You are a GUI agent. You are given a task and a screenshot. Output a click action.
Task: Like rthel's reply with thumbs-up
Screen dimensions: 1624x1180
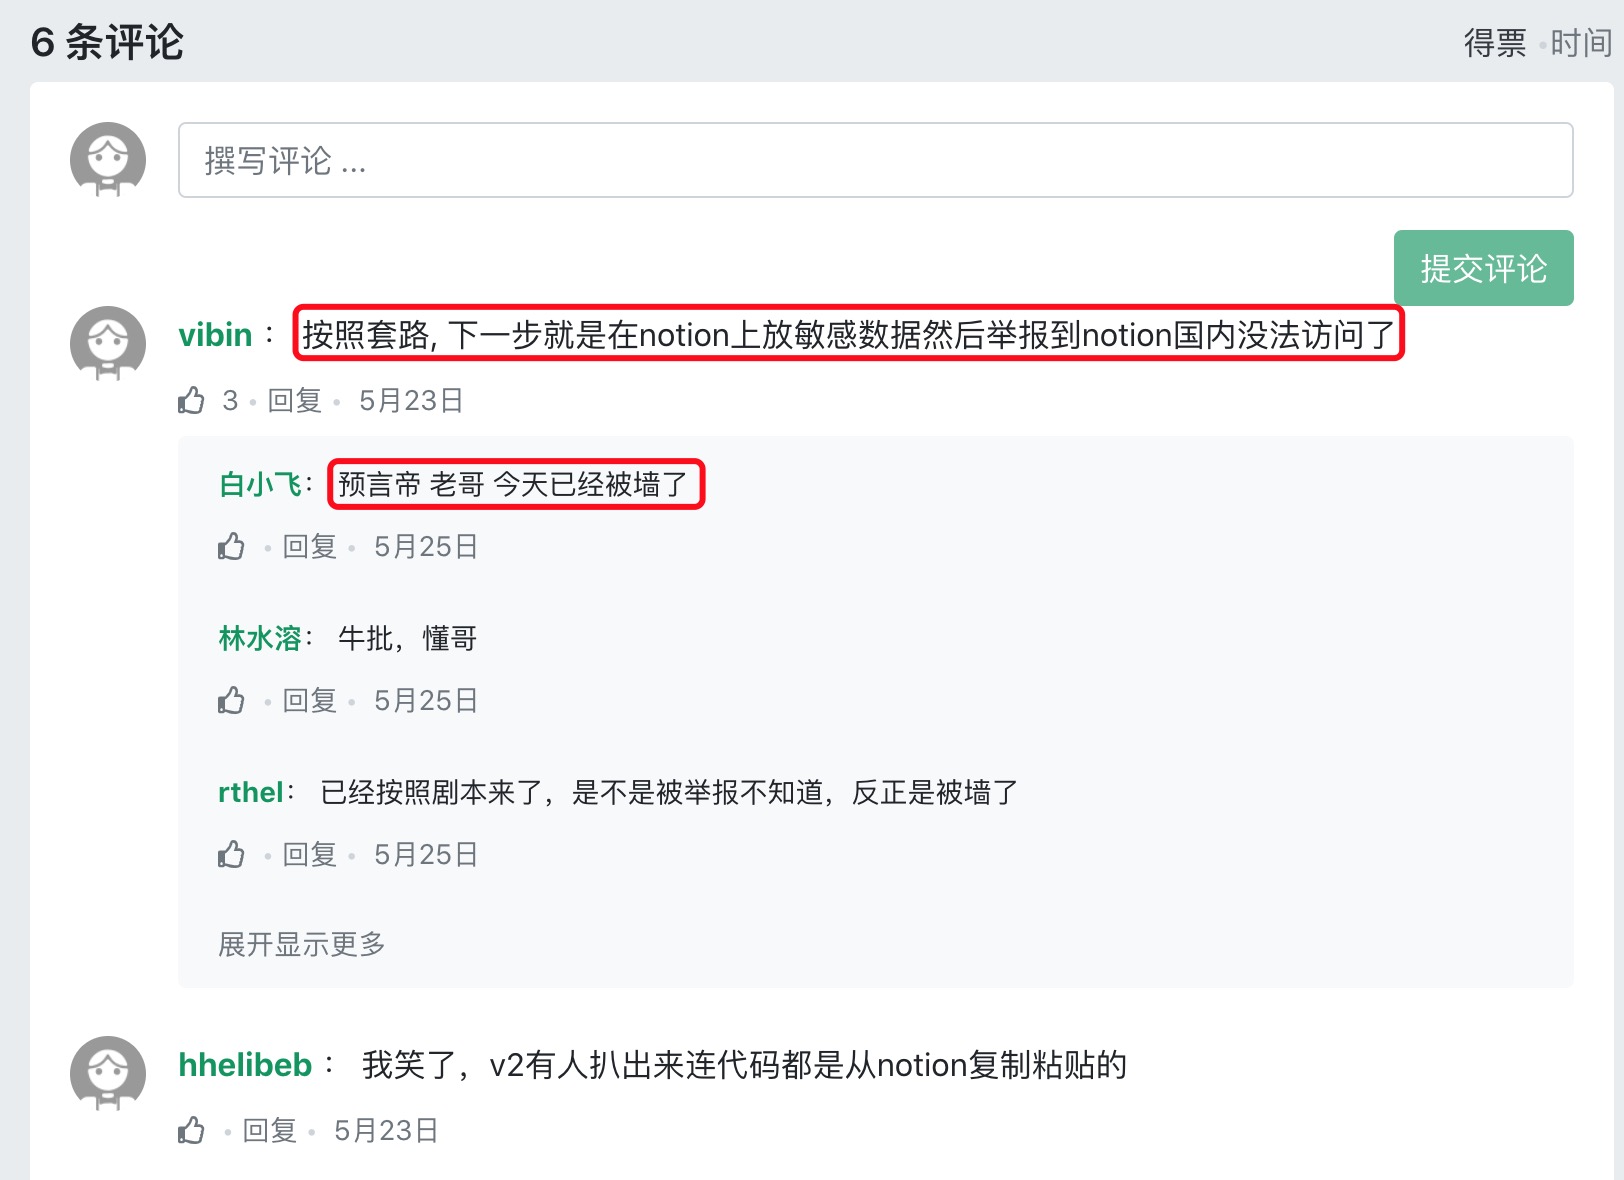tap(231, 855)
